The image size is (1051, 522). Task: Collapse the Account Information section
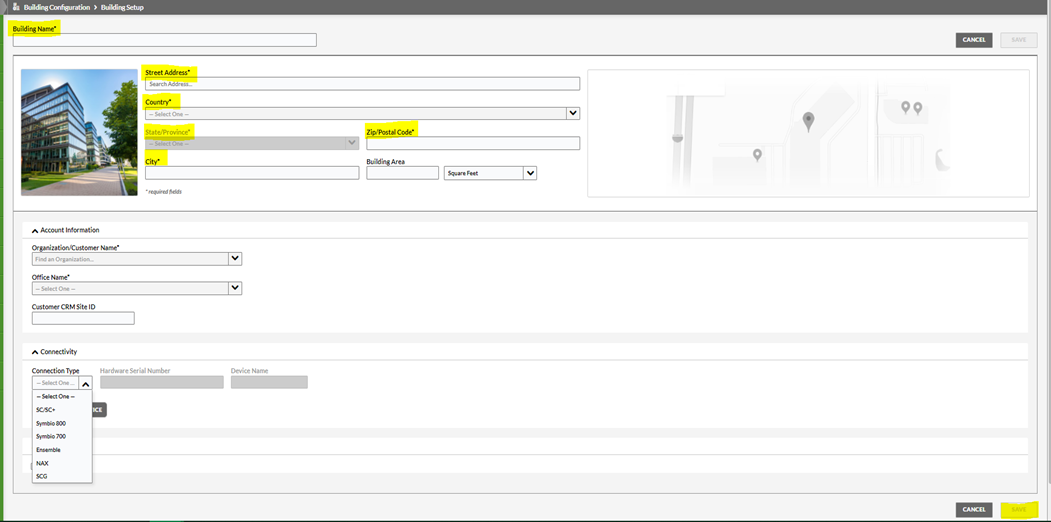[35, 231]
